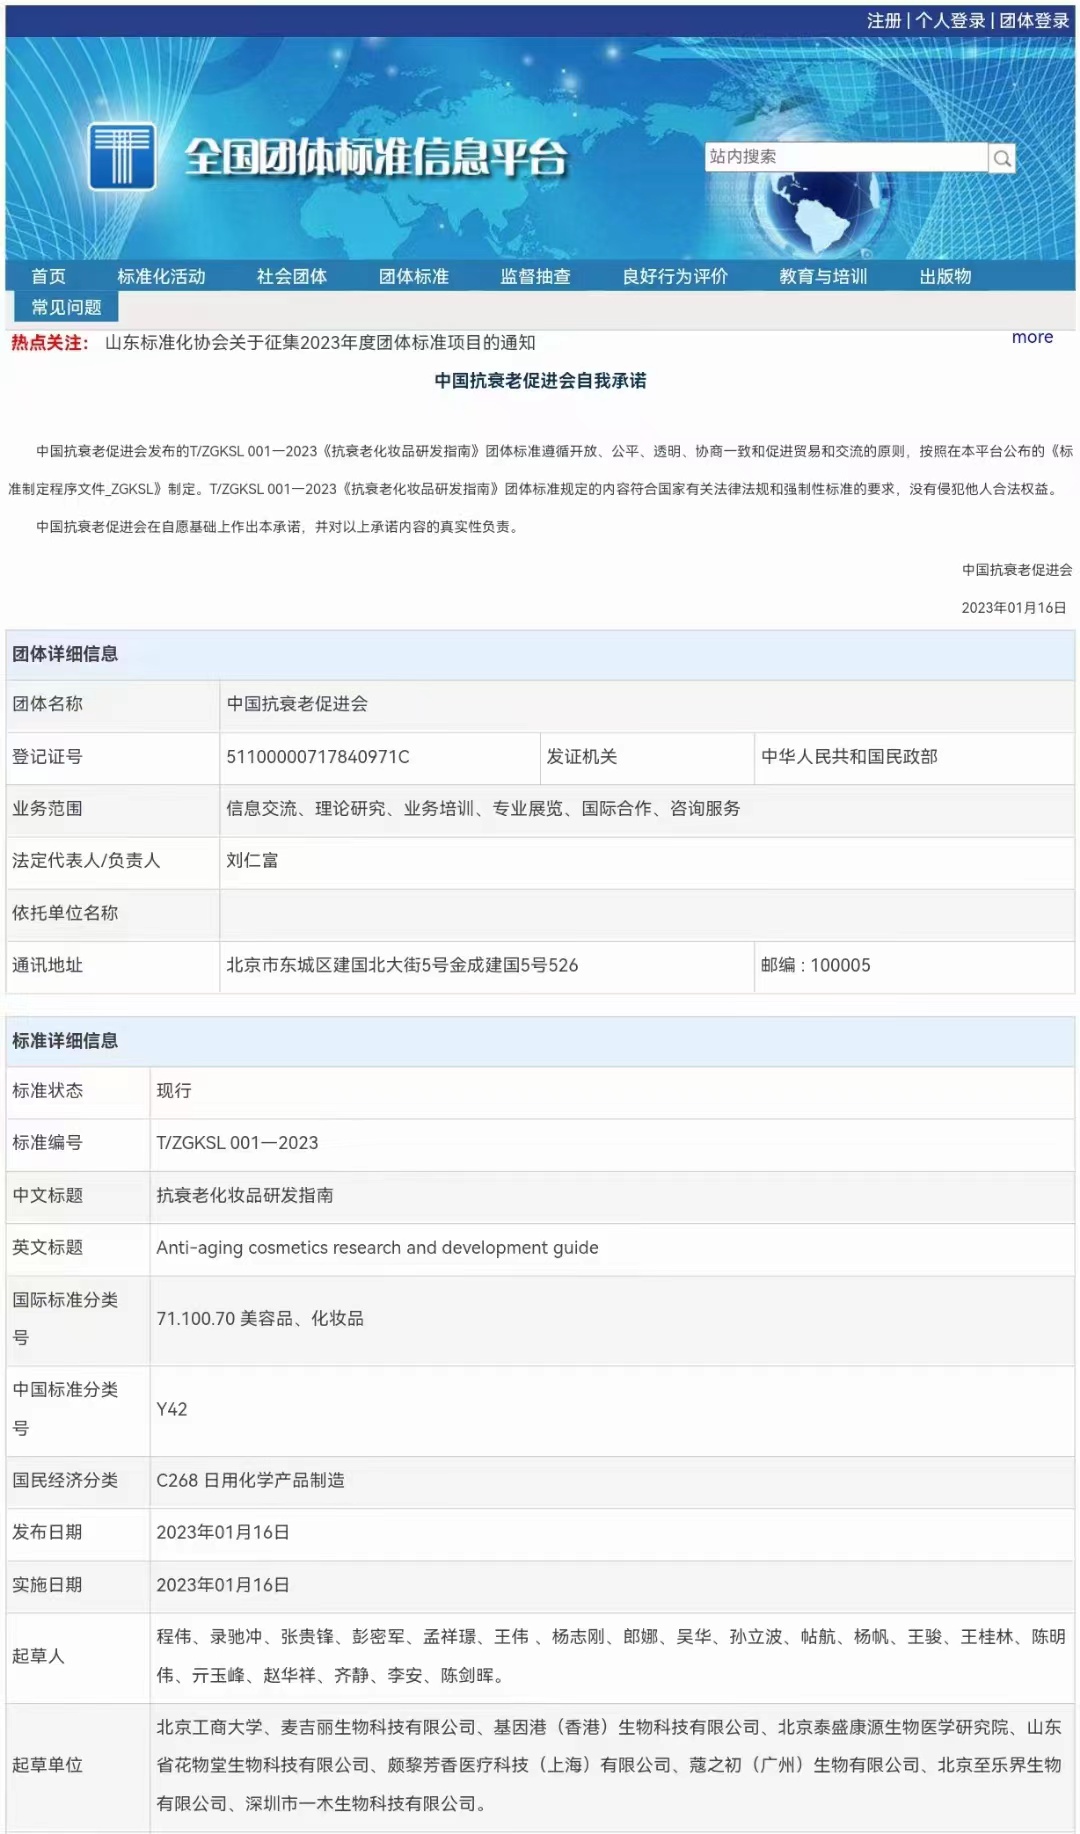Open the 良好行为评价 menu
Image resolution: width=1080 pixels, height=1834 pixels.
[675, 276]
